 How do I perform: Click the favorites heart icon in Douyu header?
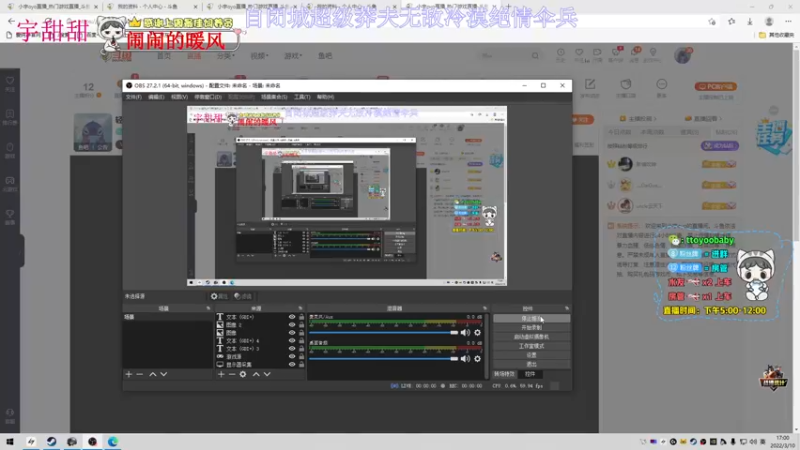point(579,53)
